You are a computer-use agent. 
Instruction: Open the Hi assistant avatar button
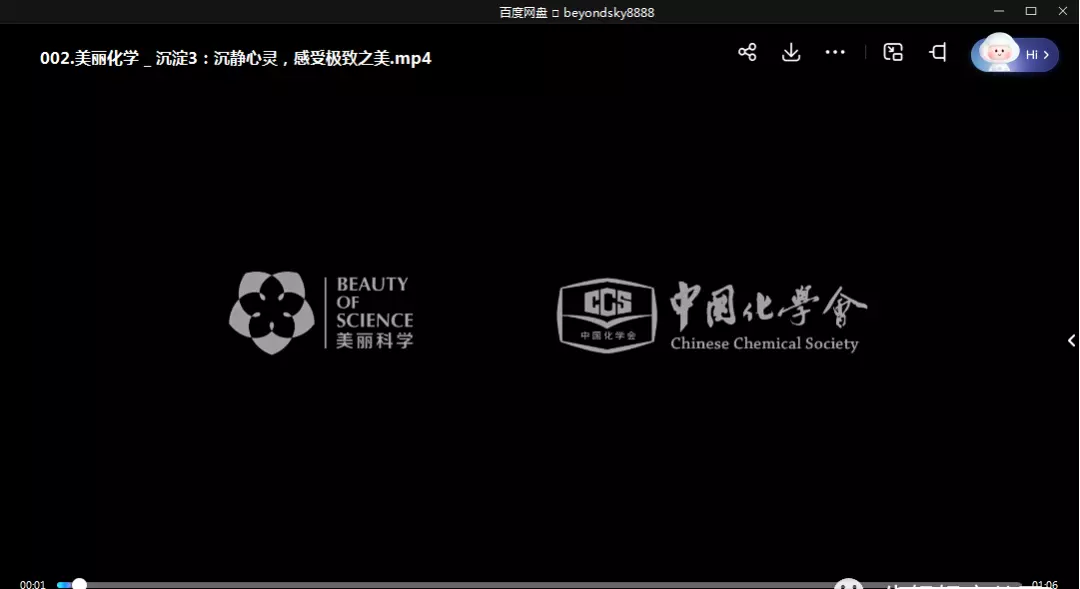1015,53
